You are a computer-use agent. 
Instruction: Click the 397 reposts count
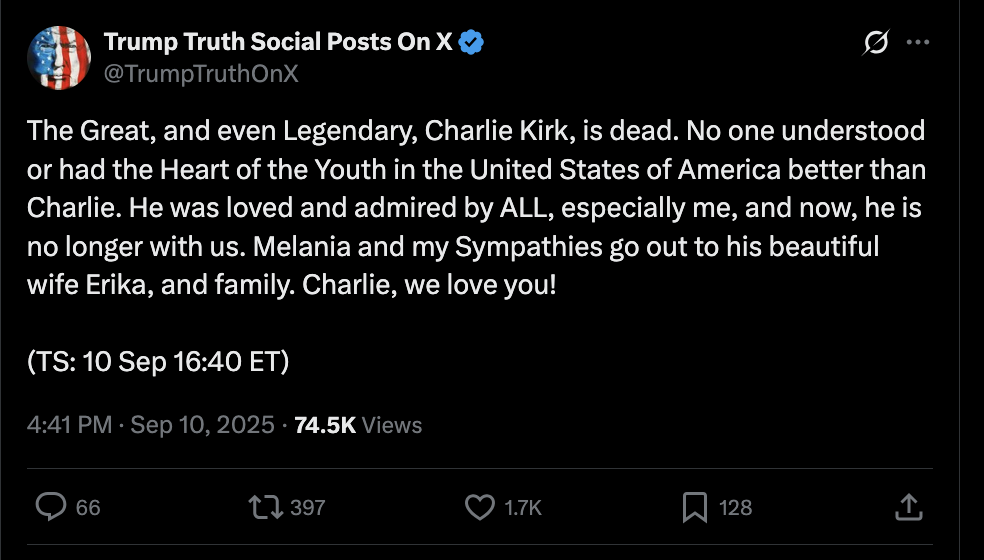click(x=307, y=508)
